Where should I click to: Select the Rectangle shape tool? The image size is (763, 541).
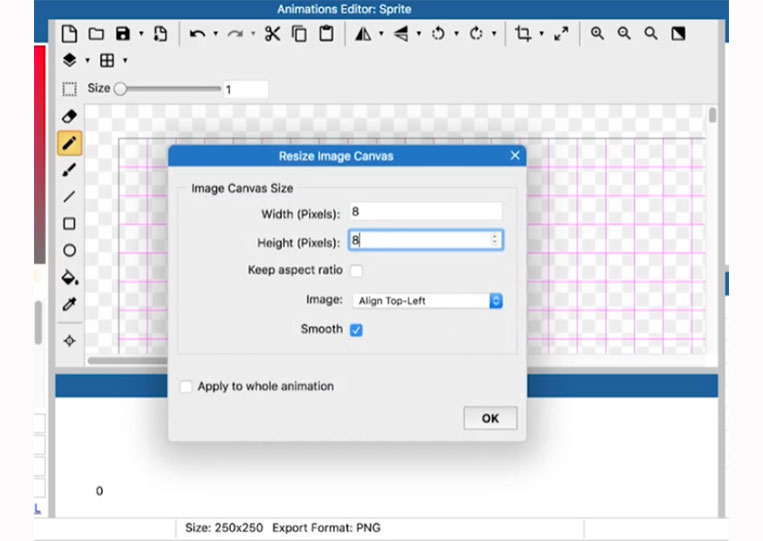pos(70,223)
